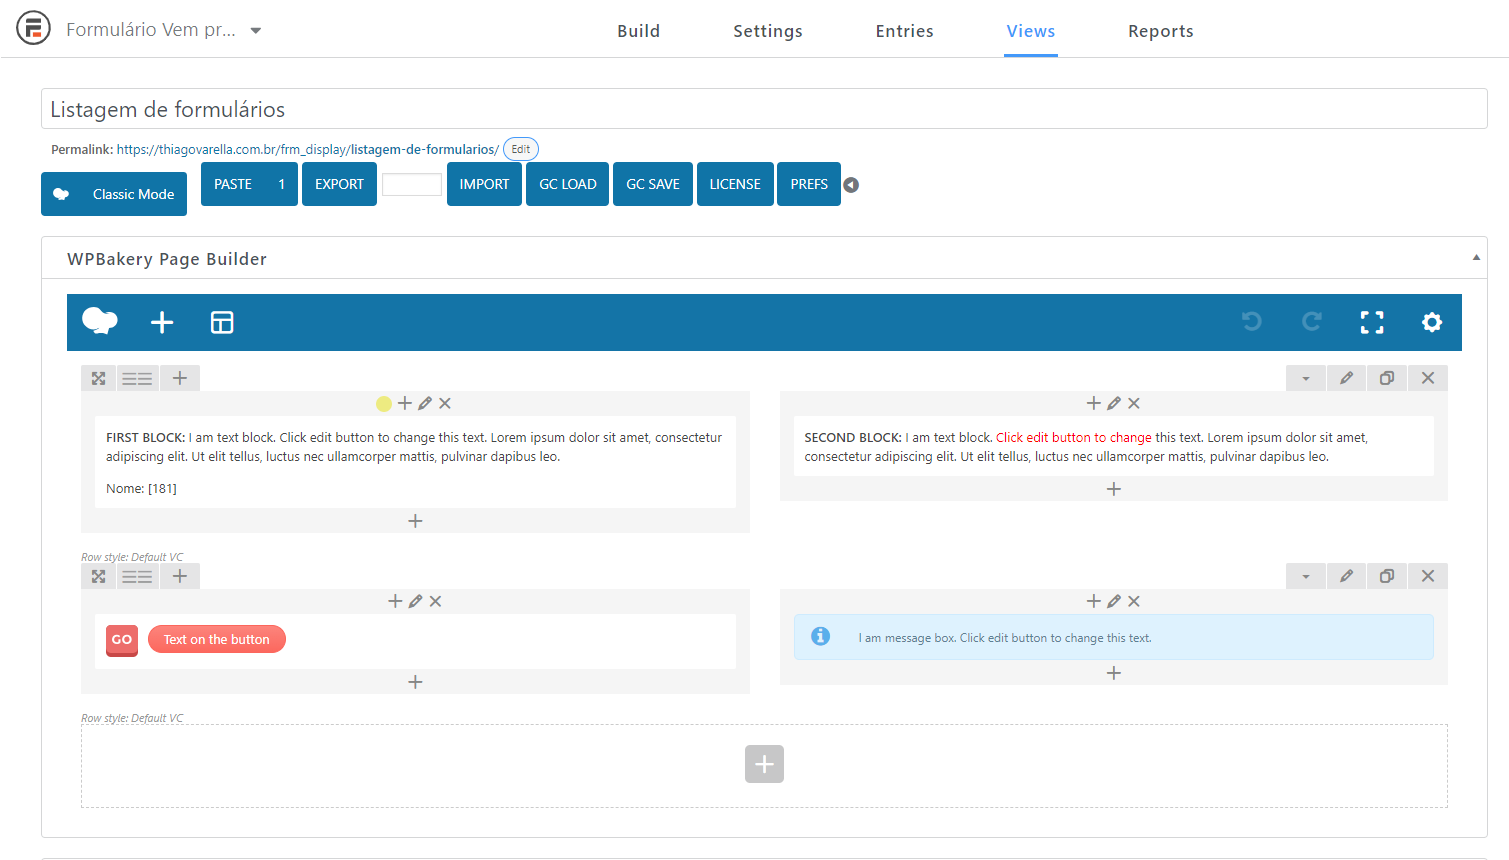Click the view title field Listagem de formulários
This screenshot has width=1509, height=860.
tap(764, 109)
